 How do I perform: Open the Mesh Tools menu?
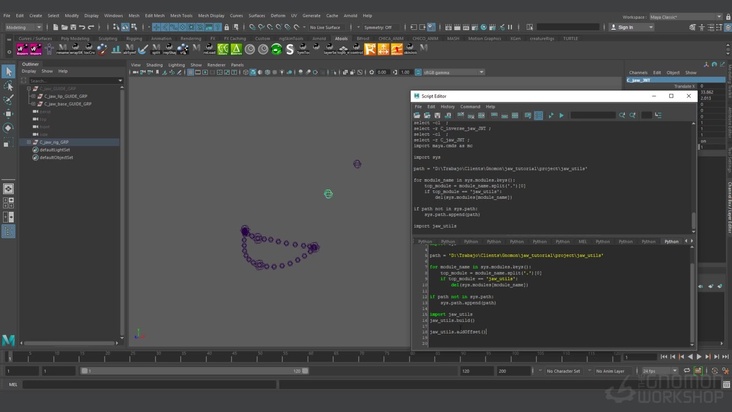tap(181, 16)
